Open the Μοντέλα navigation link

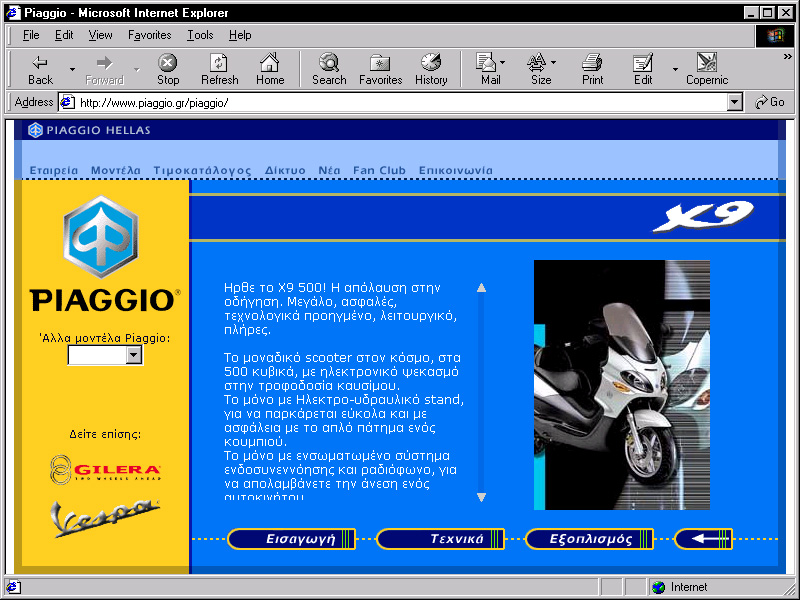tap(116, 170)
